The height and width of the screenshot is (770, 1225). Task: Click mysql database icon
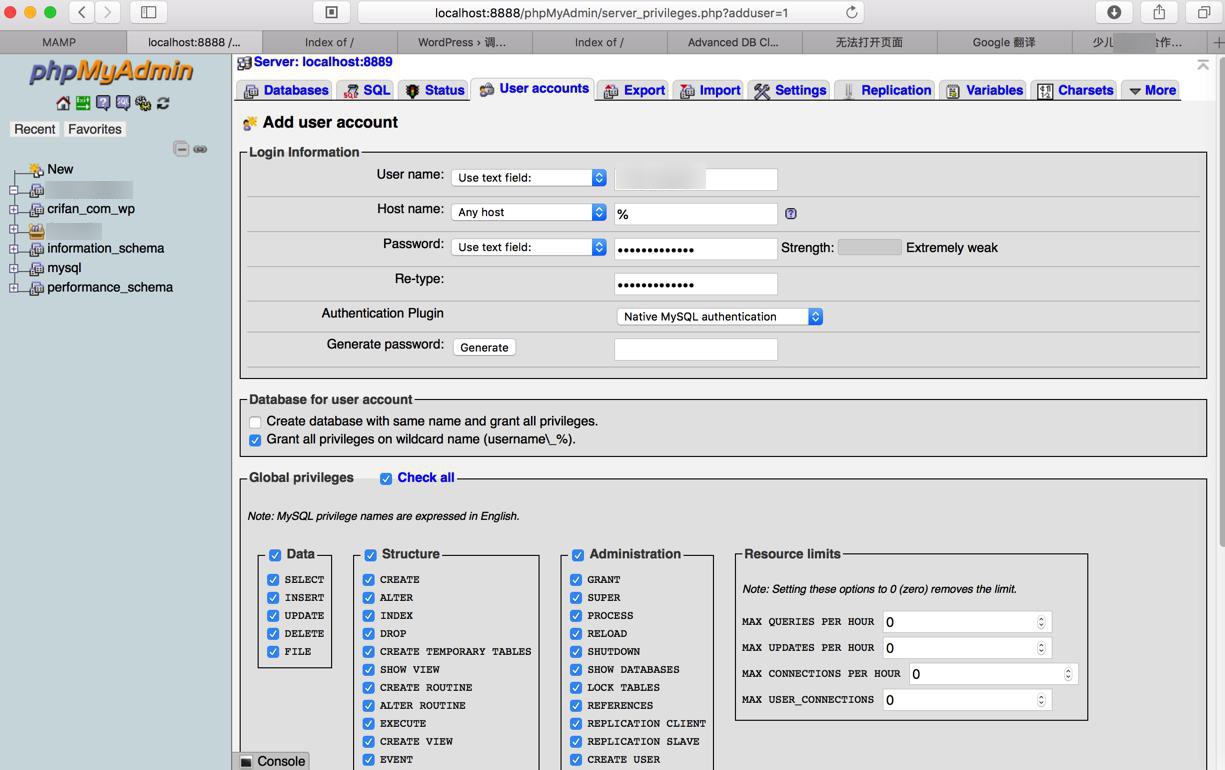coord(37,268)
